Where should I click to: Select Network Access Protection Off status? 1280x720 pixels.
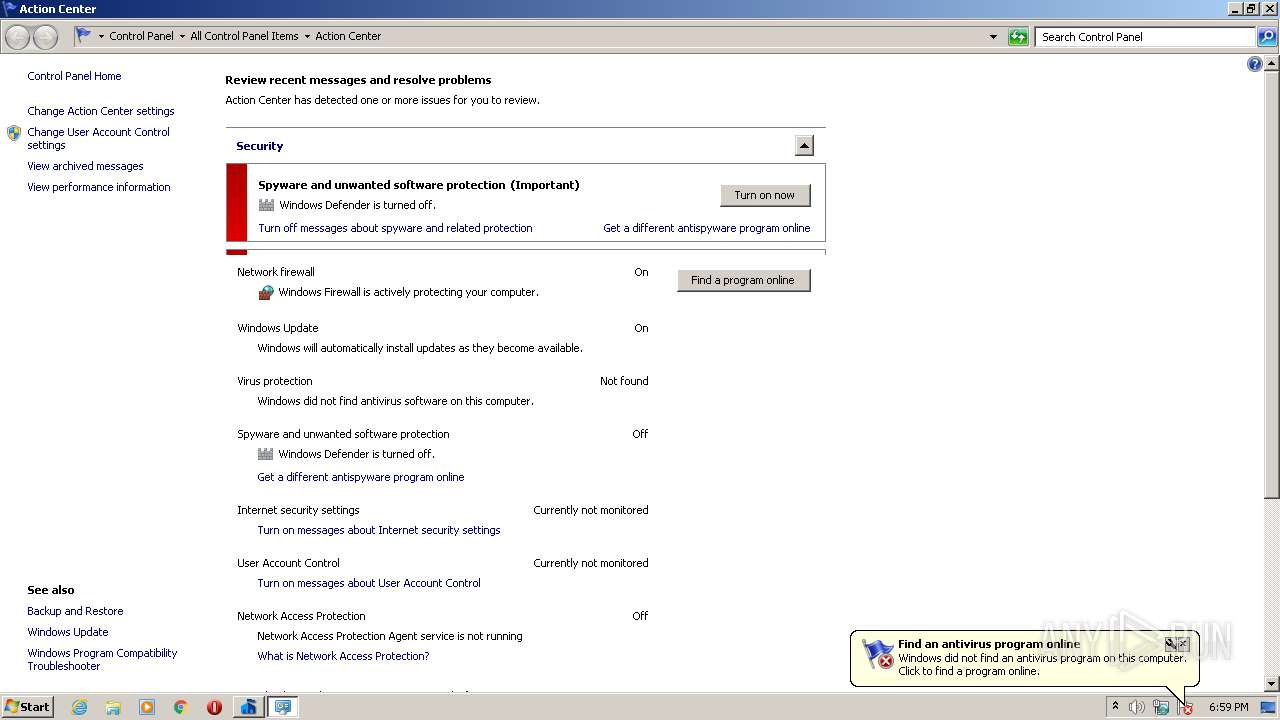(640, 616)
